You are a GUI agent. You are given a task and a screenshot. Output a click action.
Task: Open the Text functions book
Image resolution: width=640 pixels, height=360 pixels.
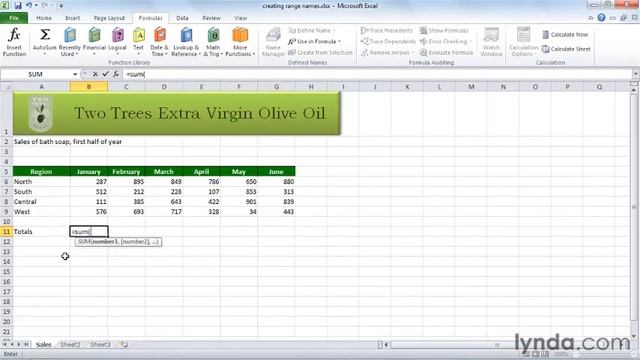[139, 42]
